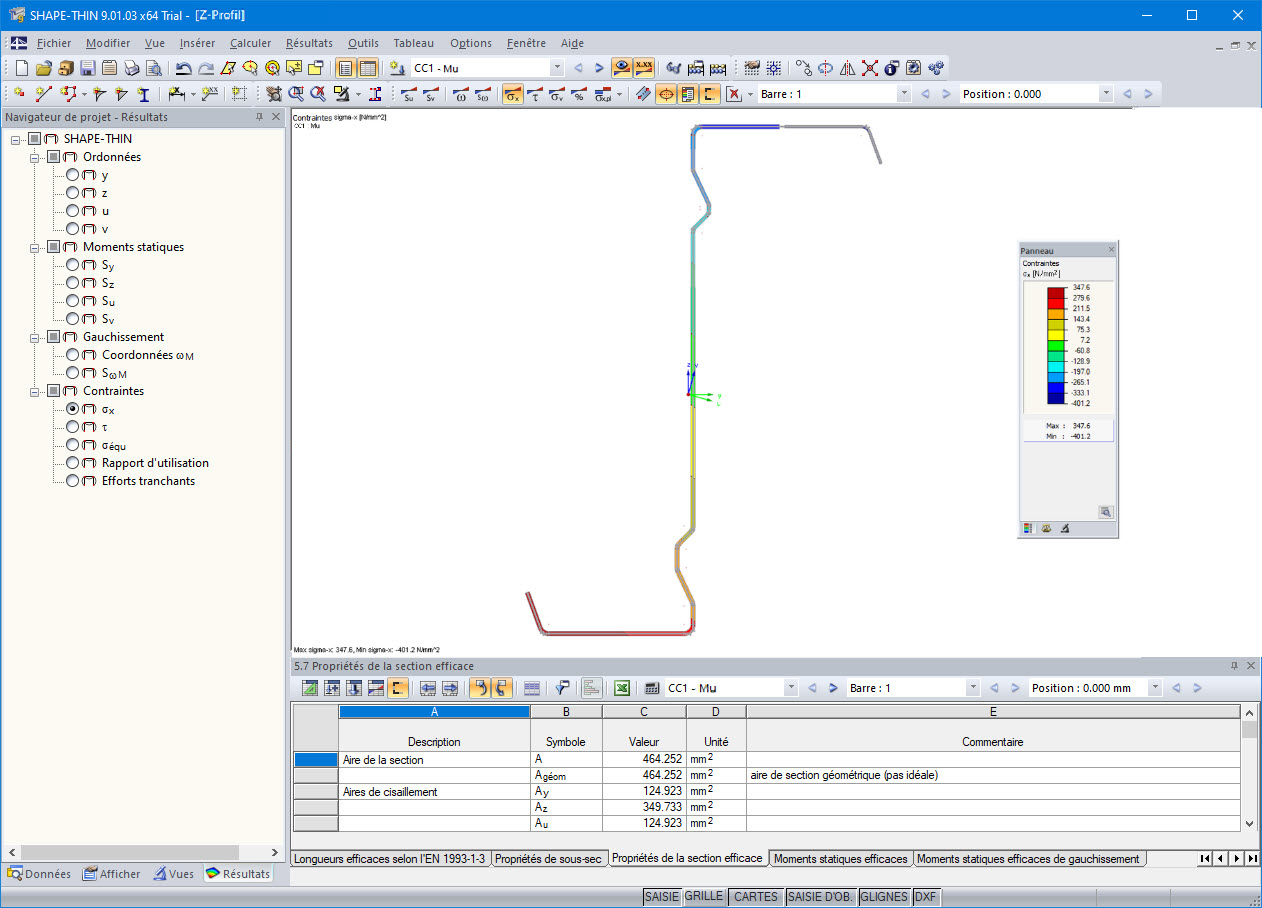
Task: Toggle the Contraintes group checkbox
Action: tap(53, 391)
